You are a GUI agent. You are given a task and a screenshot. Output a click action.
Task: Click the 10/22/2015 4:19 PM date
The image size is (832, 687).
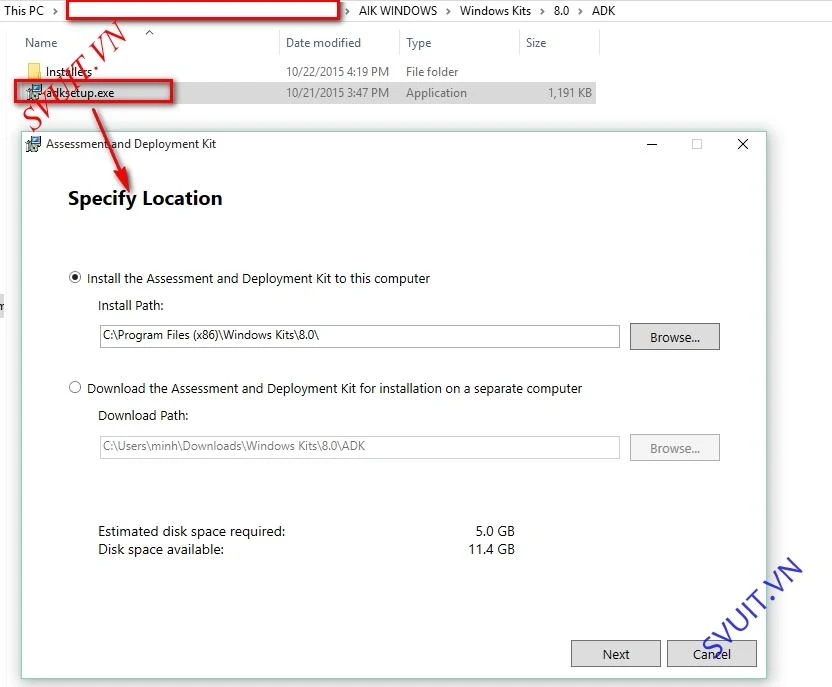[x=337, y=72]
